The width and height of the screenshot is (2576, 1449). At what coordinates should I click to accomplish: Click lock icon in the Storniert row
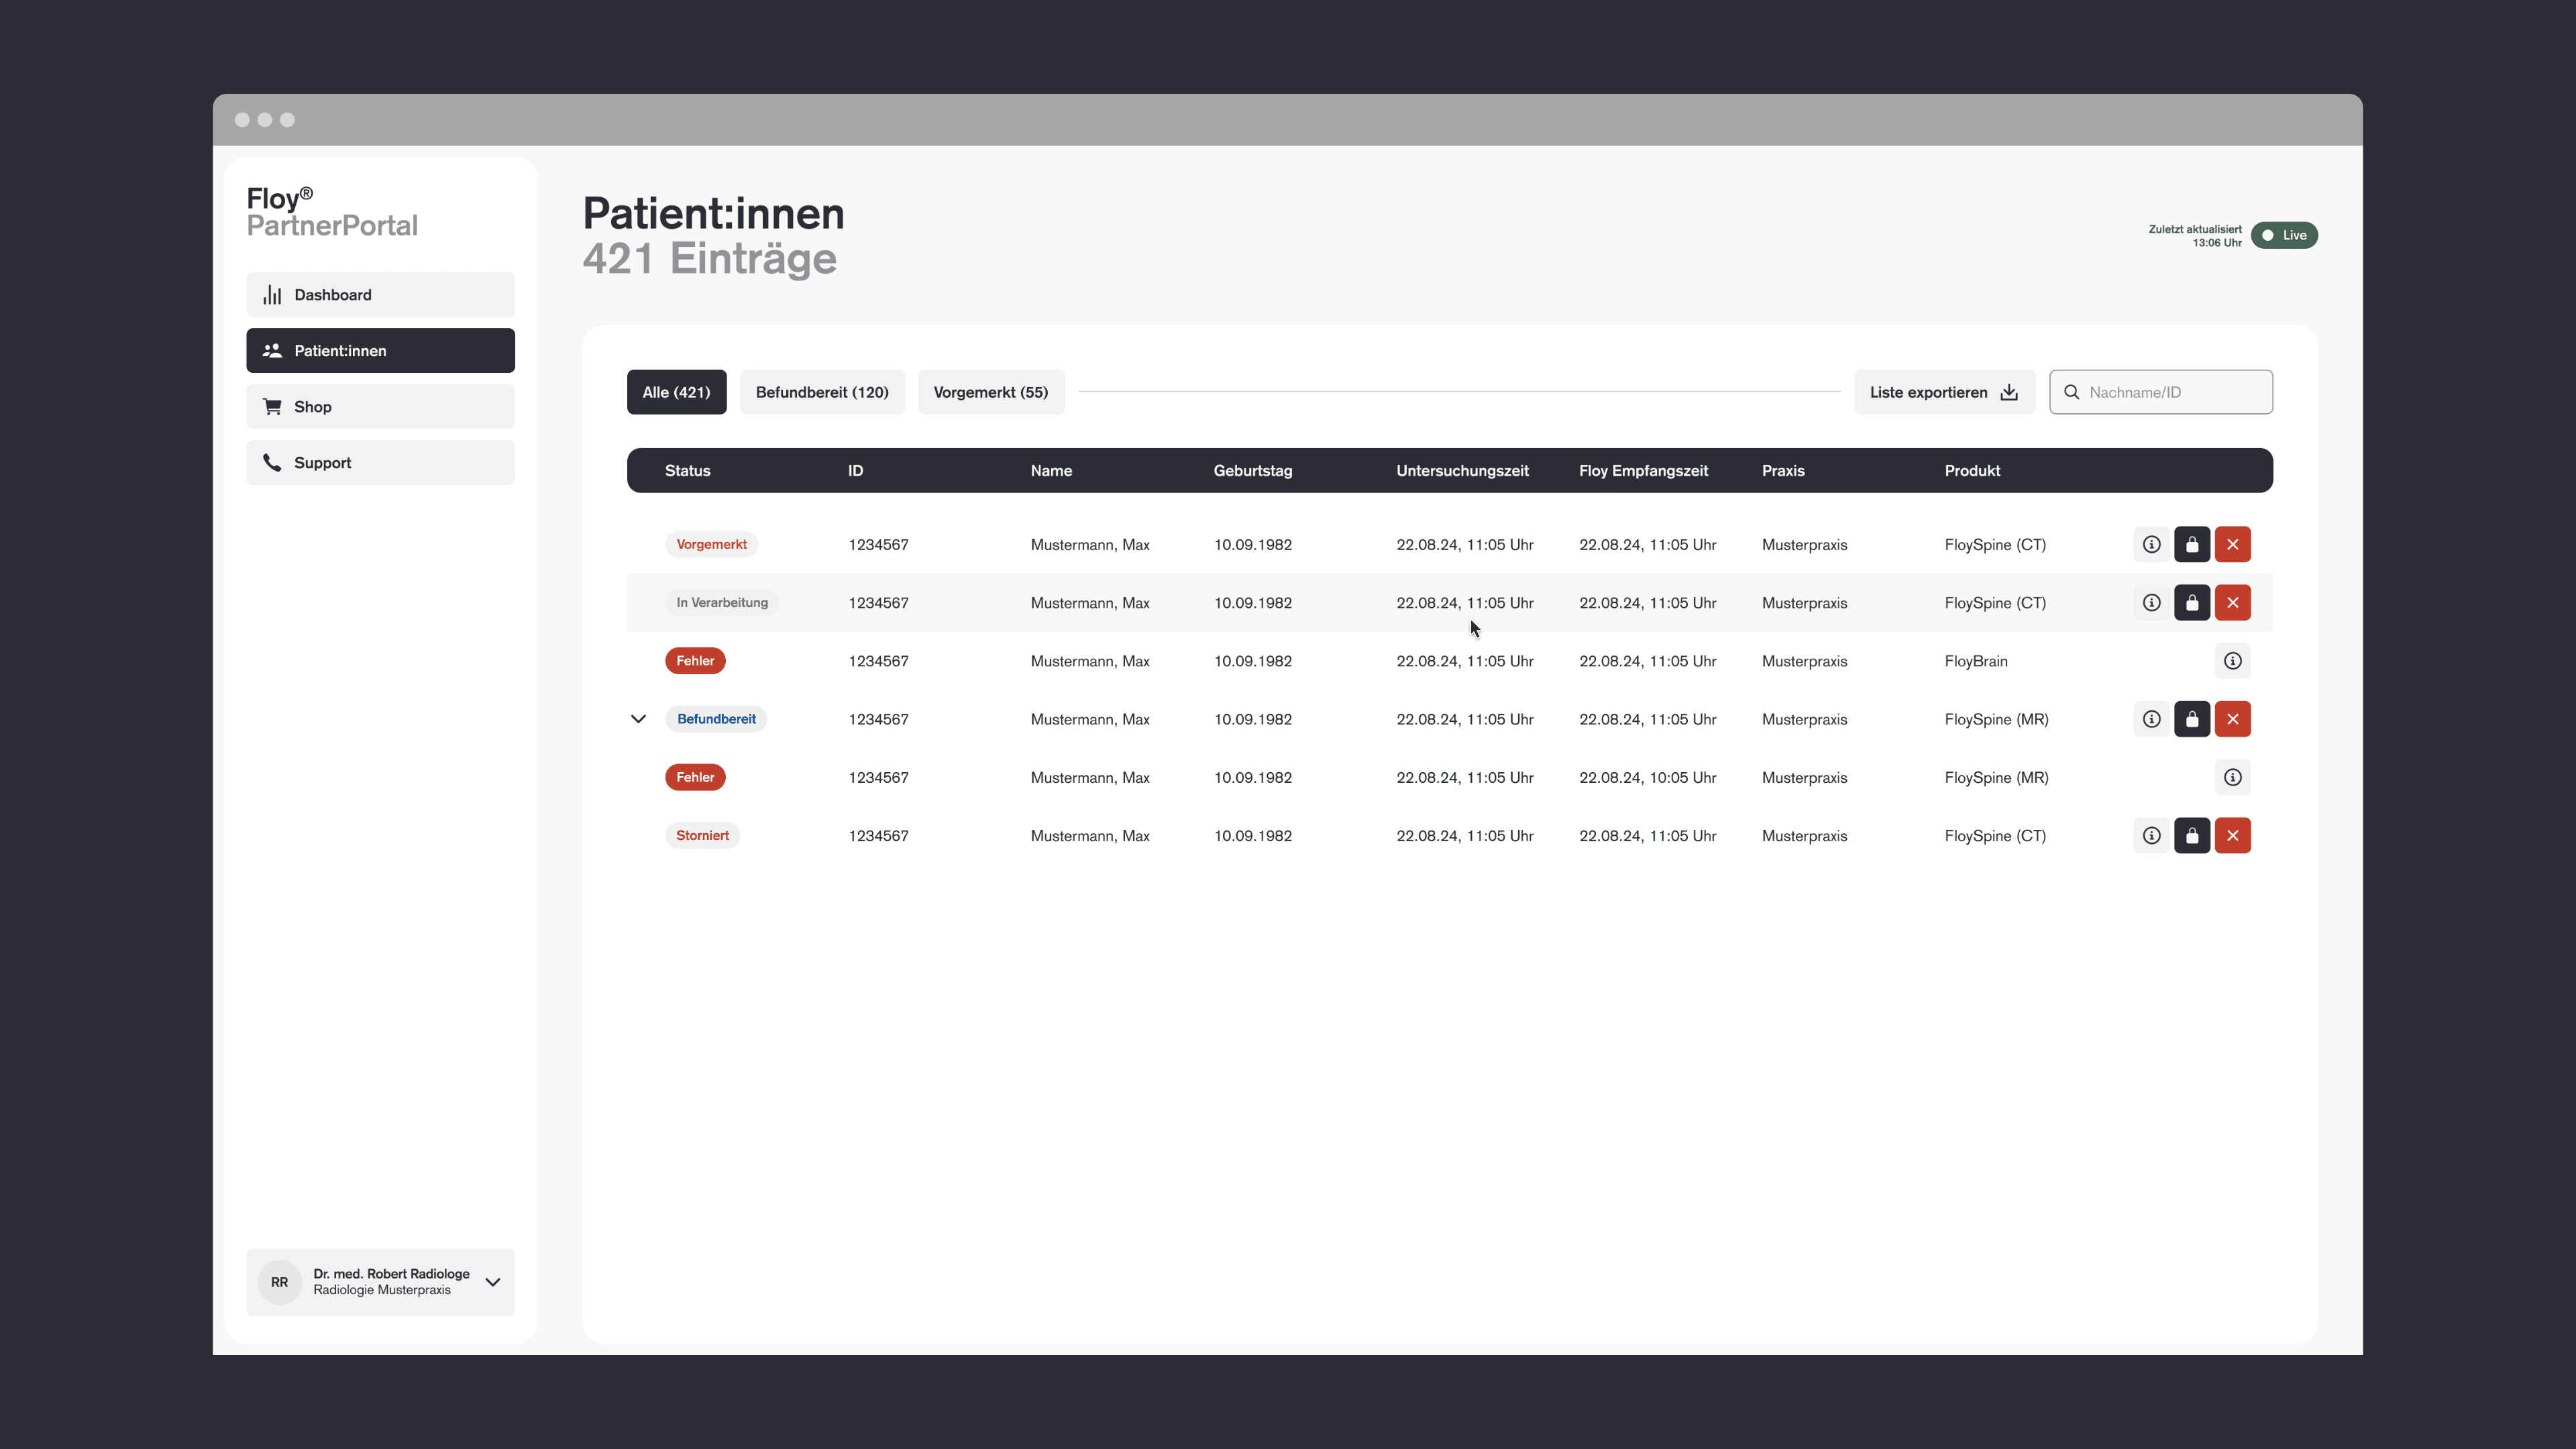tap(2192, 836)
